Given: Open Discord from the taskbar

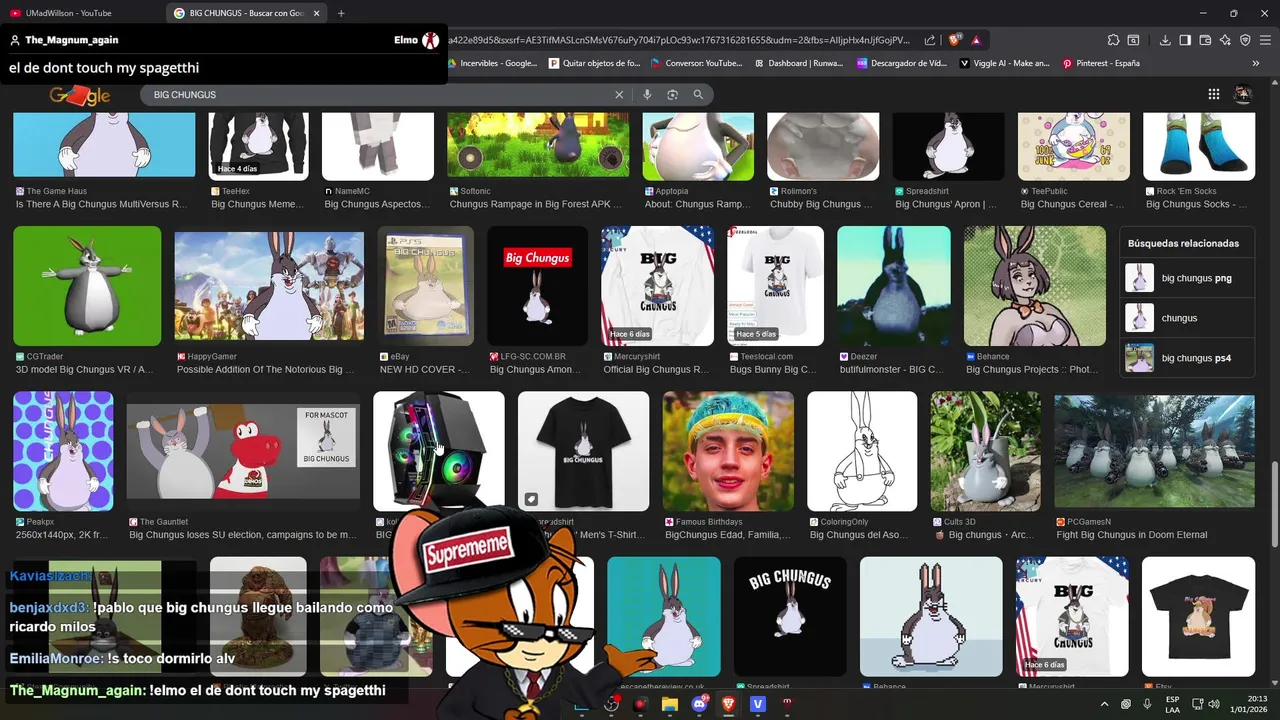Looking at the screenshot, I should point(699,704).
